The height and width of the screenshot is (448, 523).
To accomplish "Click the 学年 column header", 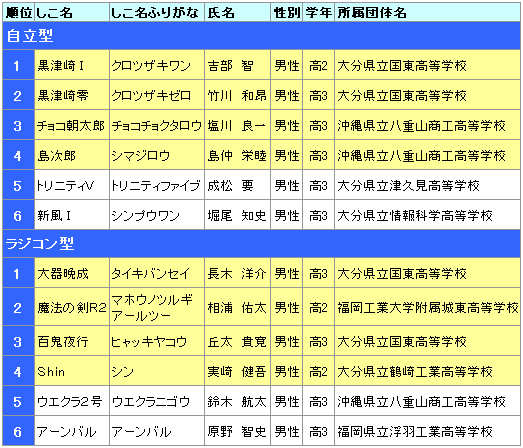I will [x=319, y=13].
